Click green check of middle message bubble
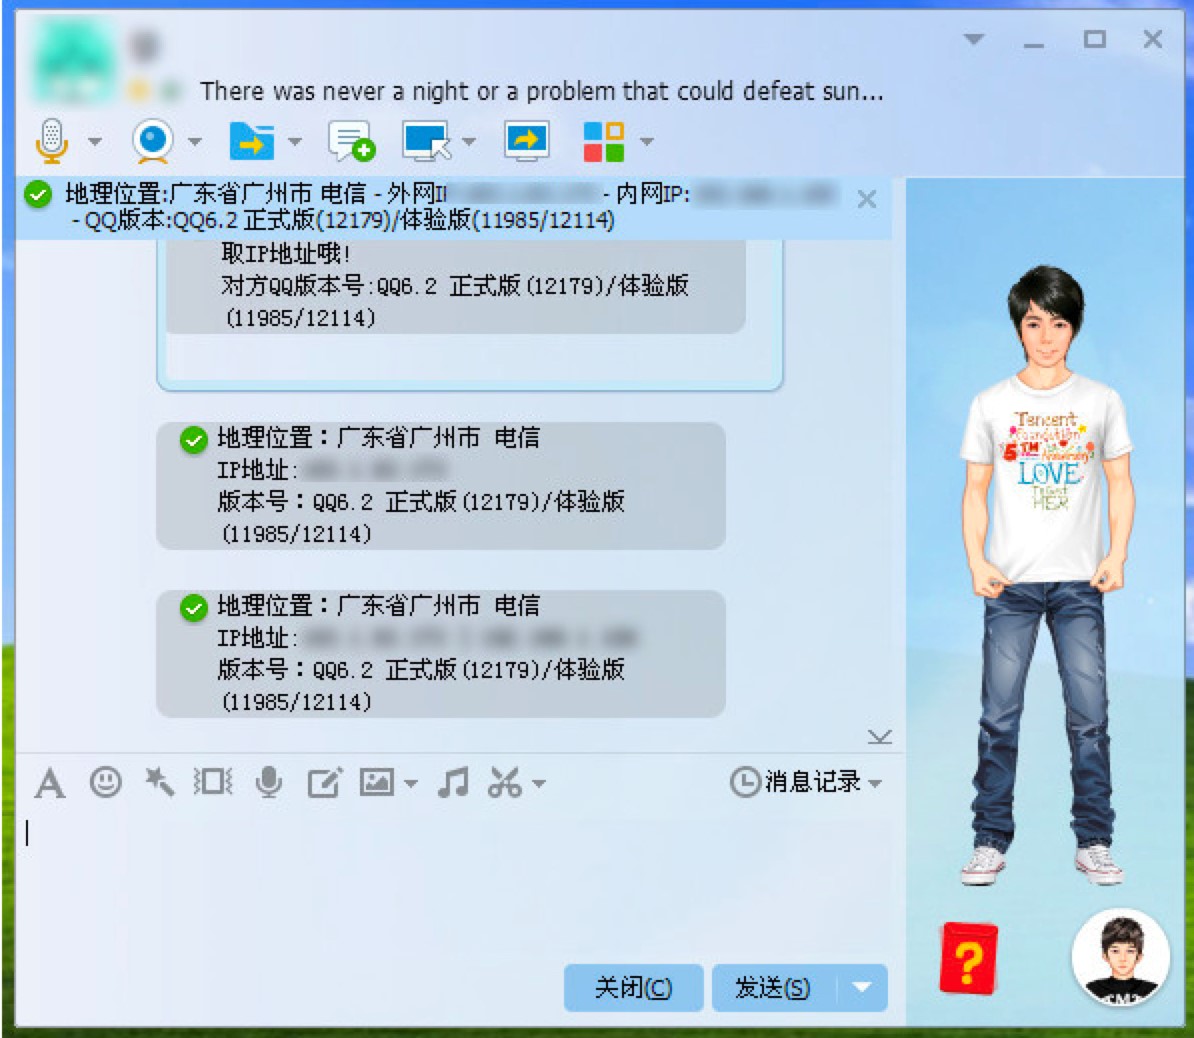 pos(193,439)
